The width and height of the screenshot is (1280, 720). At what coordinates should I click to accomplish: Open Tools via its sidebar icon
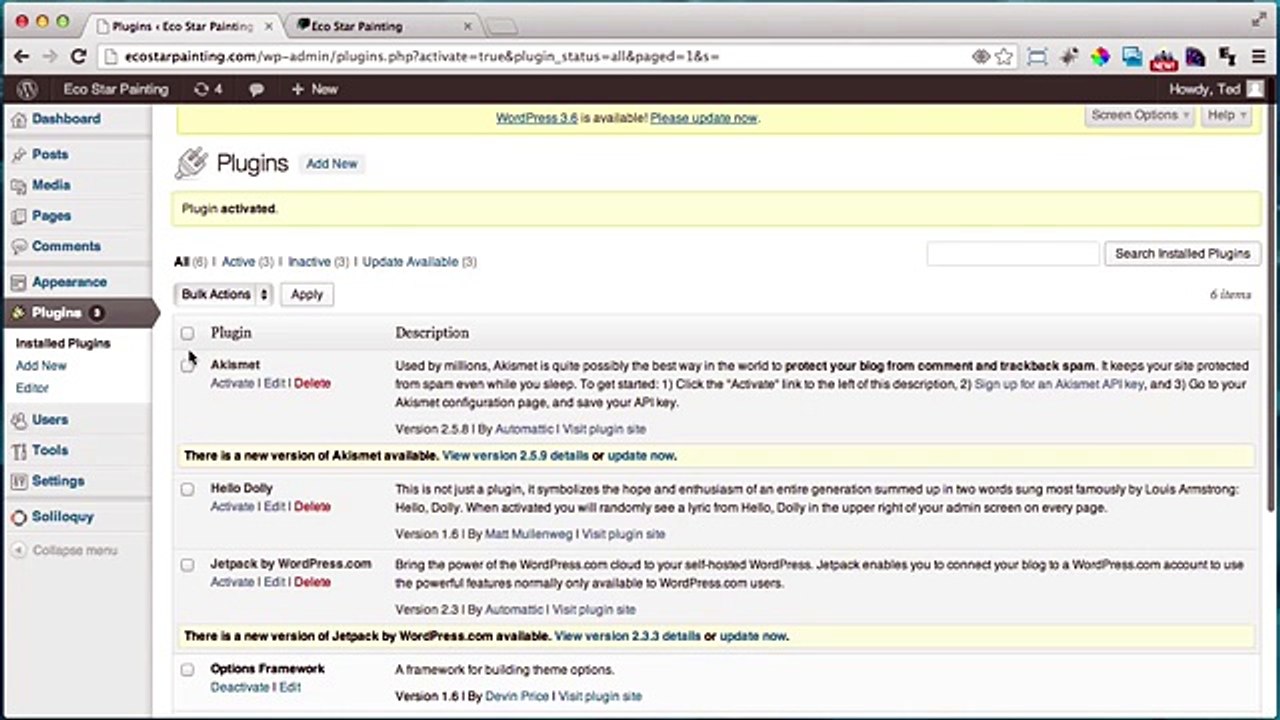click(x=18, y=451)
